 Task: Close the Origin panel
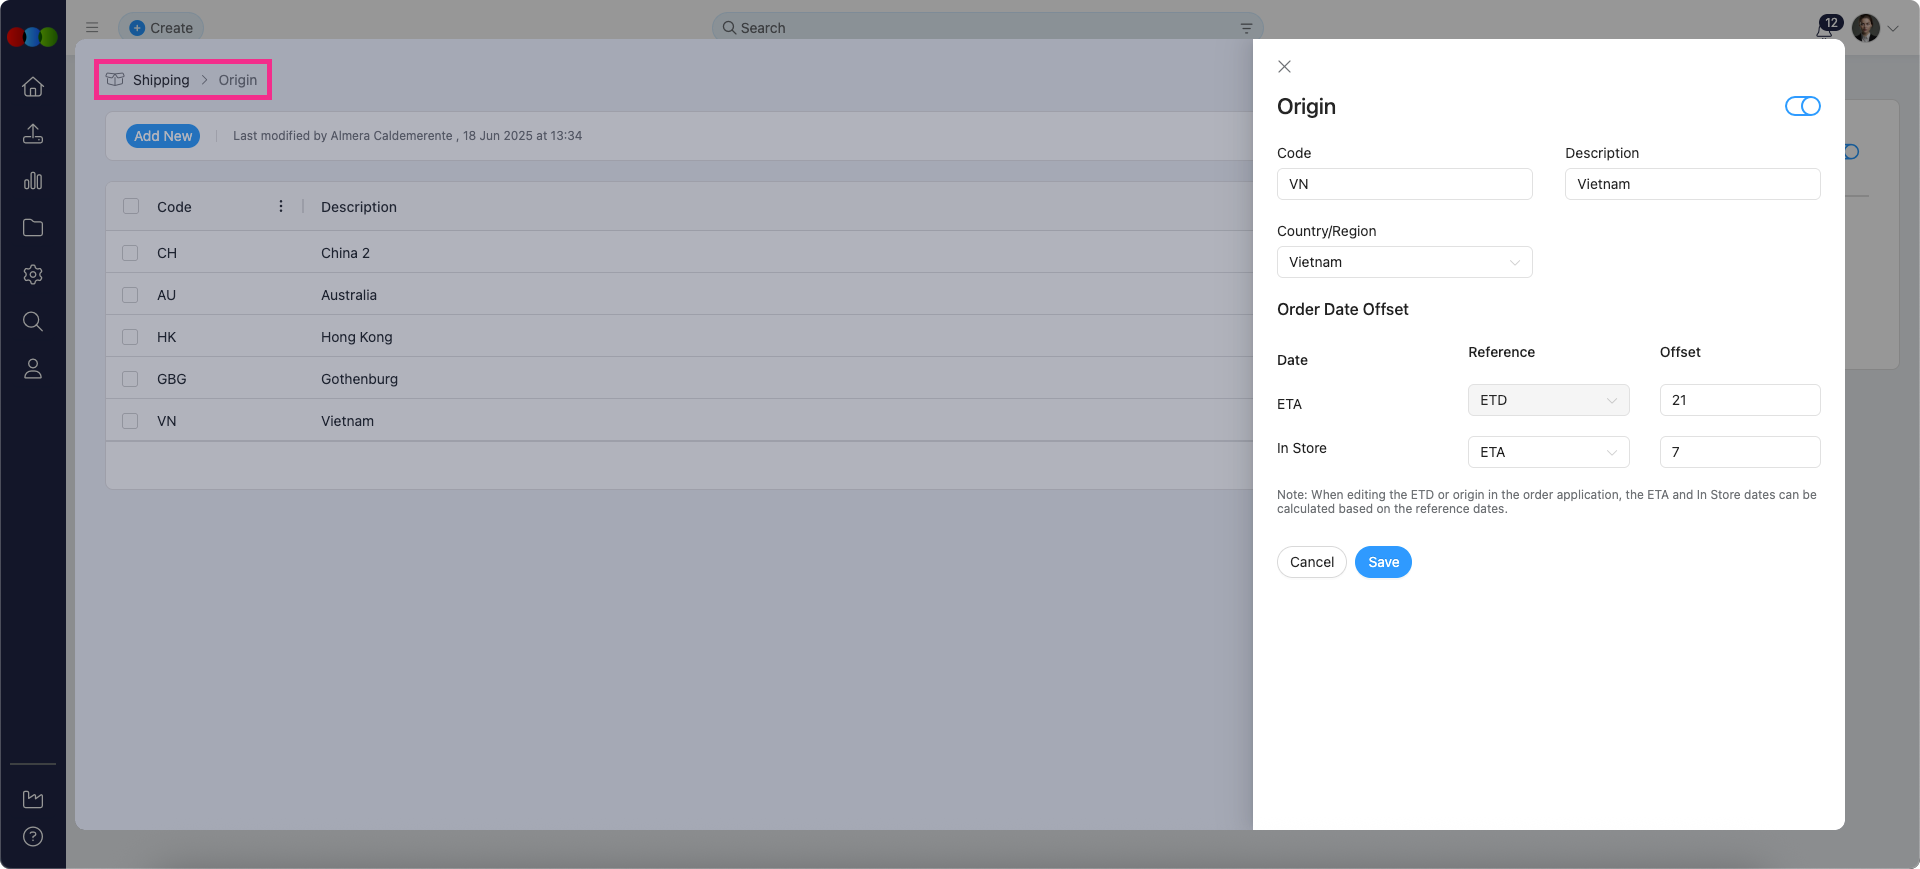[x=1285, y=67]
